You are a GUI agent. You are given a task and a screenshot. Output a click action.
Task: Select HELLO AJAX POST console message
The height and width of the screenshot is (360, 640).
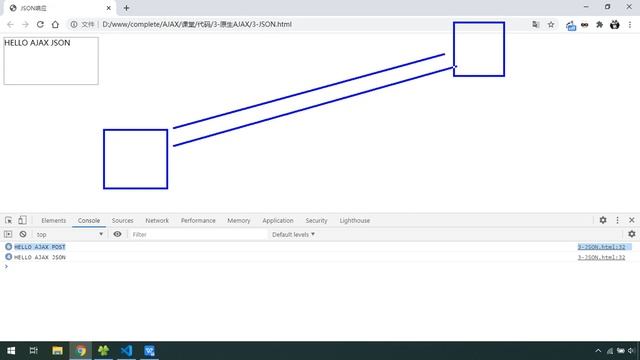(40, 247)
